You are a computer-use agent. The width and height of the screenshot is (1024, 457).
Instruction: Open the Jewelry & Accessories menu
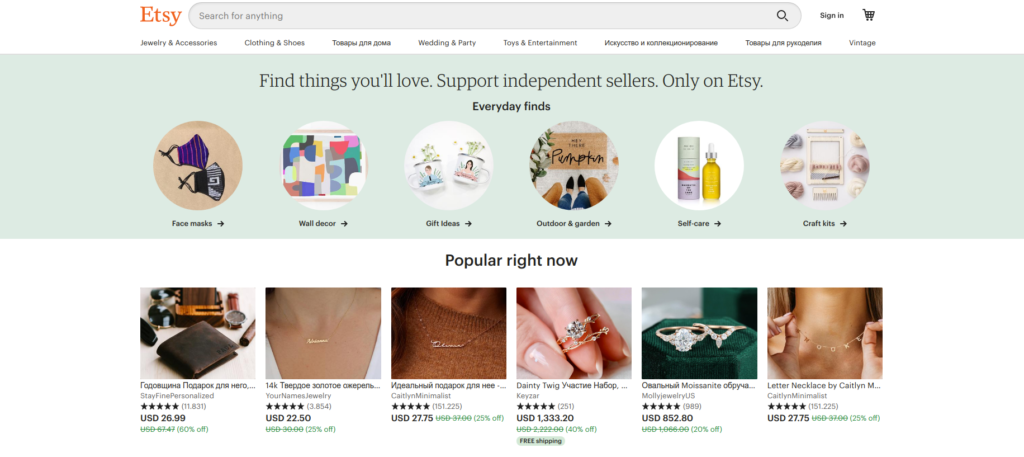tap(178, 43)
